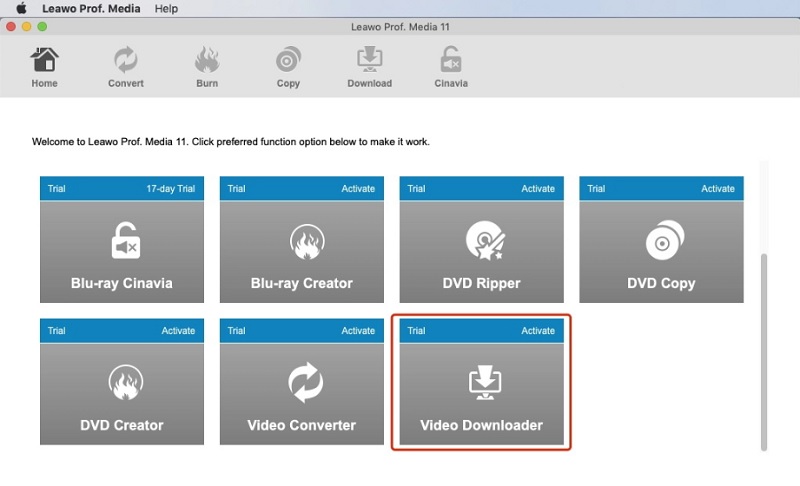The height and width of the screenshot is (486, 800).
Task: Open the Cinavia toolbar icon
Action: (x=451, y=67)
